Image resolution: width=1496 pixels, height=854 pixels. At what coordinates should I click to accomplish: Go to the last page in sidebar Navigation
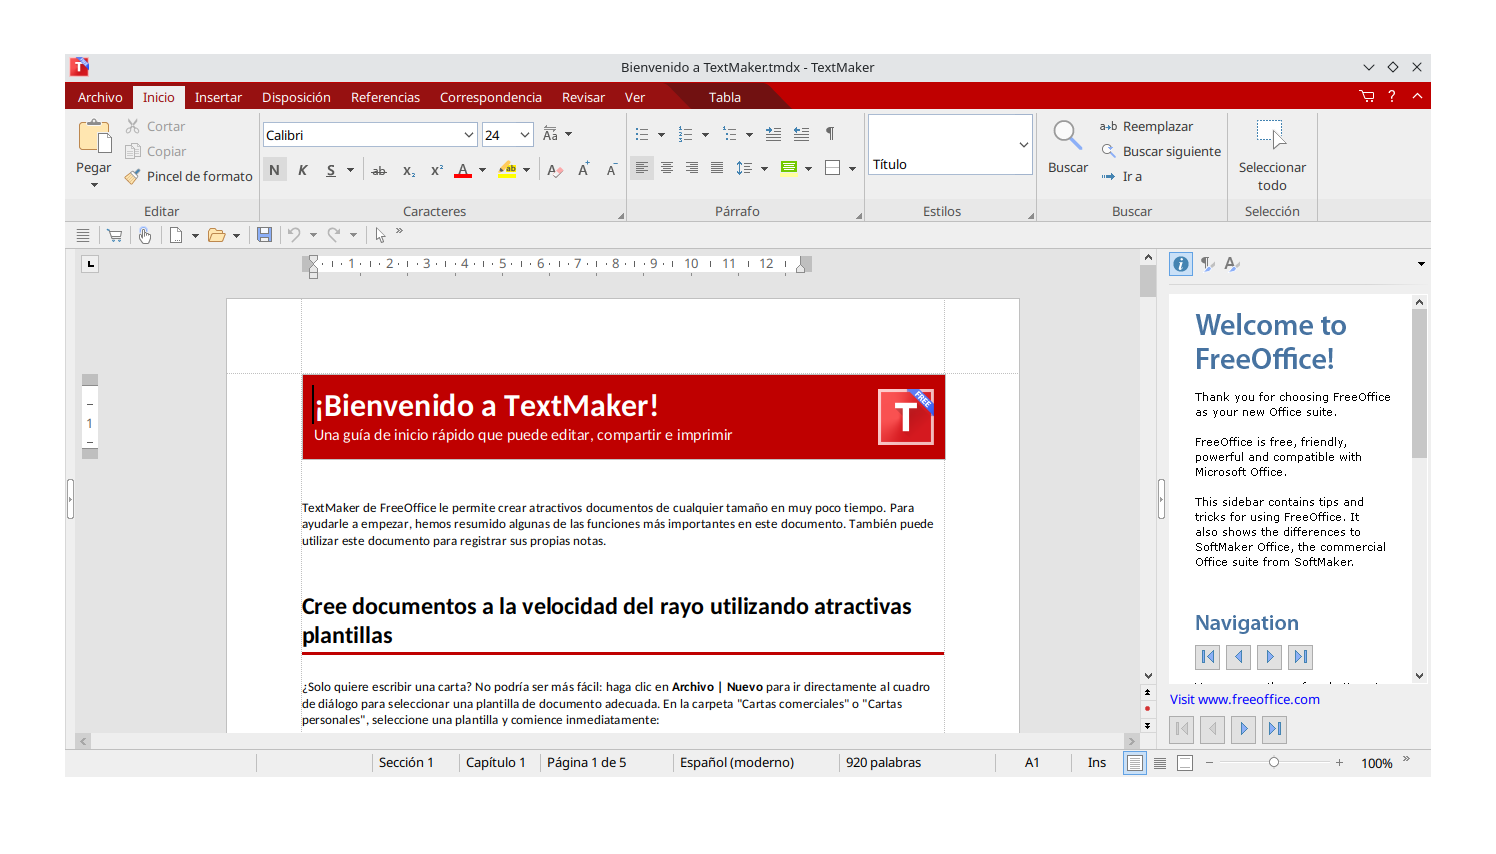(x=1300, y=657)
